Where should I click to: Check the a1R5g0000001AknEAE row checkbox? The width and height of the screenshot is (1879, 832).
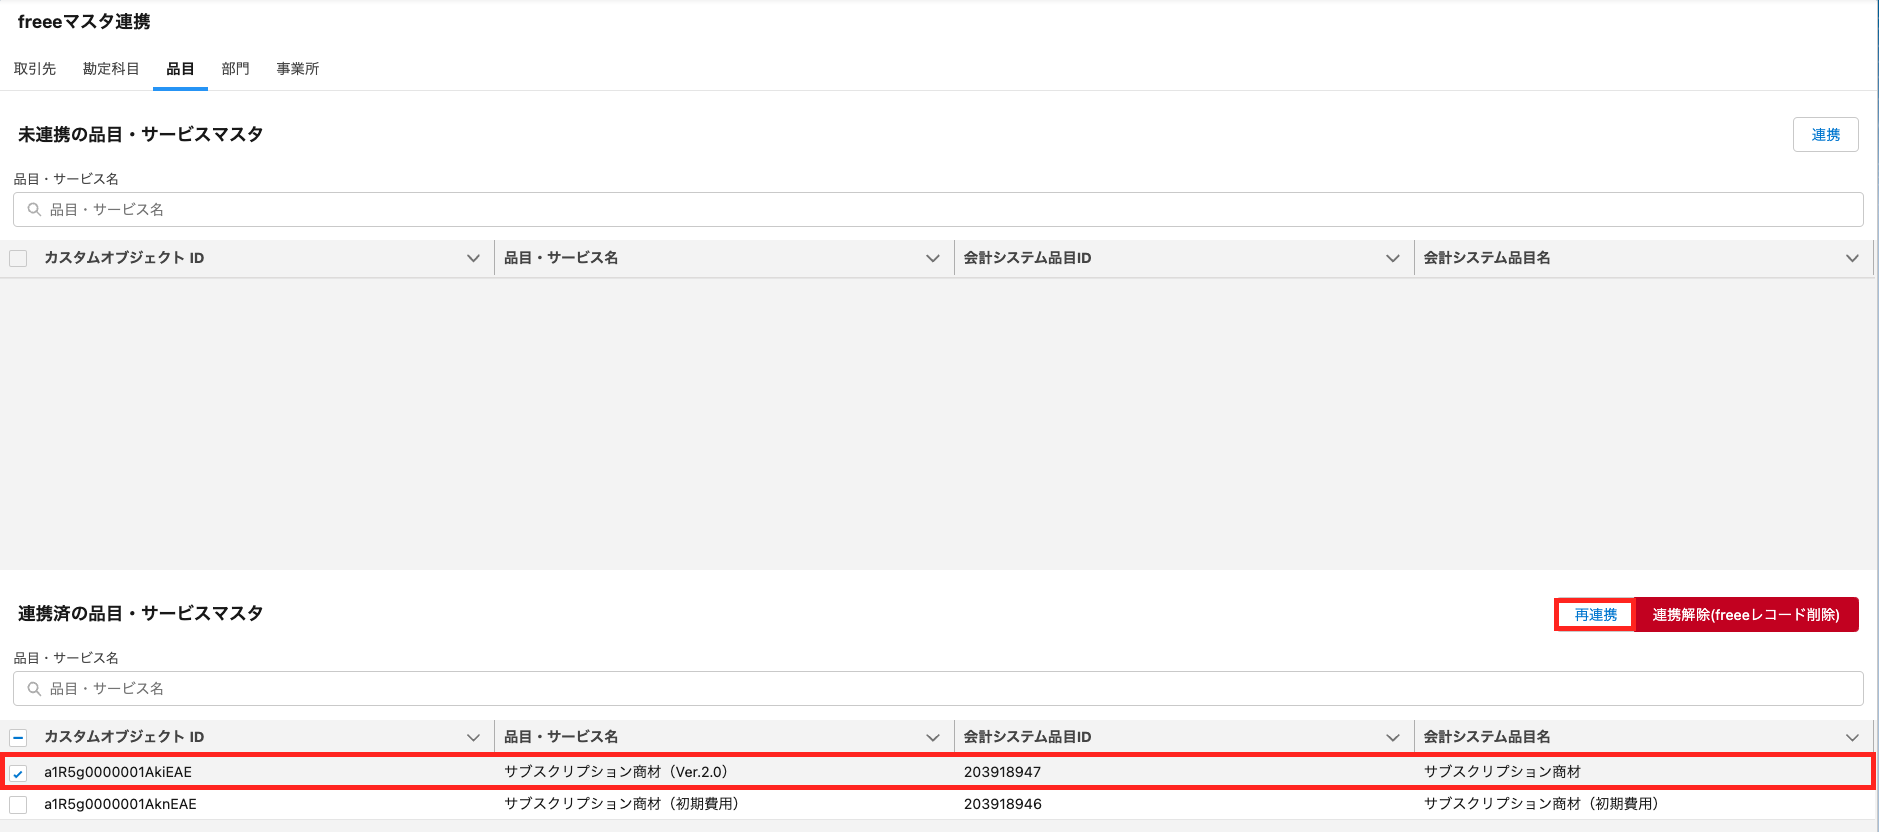pyautogui.click(x=18, y=805)
